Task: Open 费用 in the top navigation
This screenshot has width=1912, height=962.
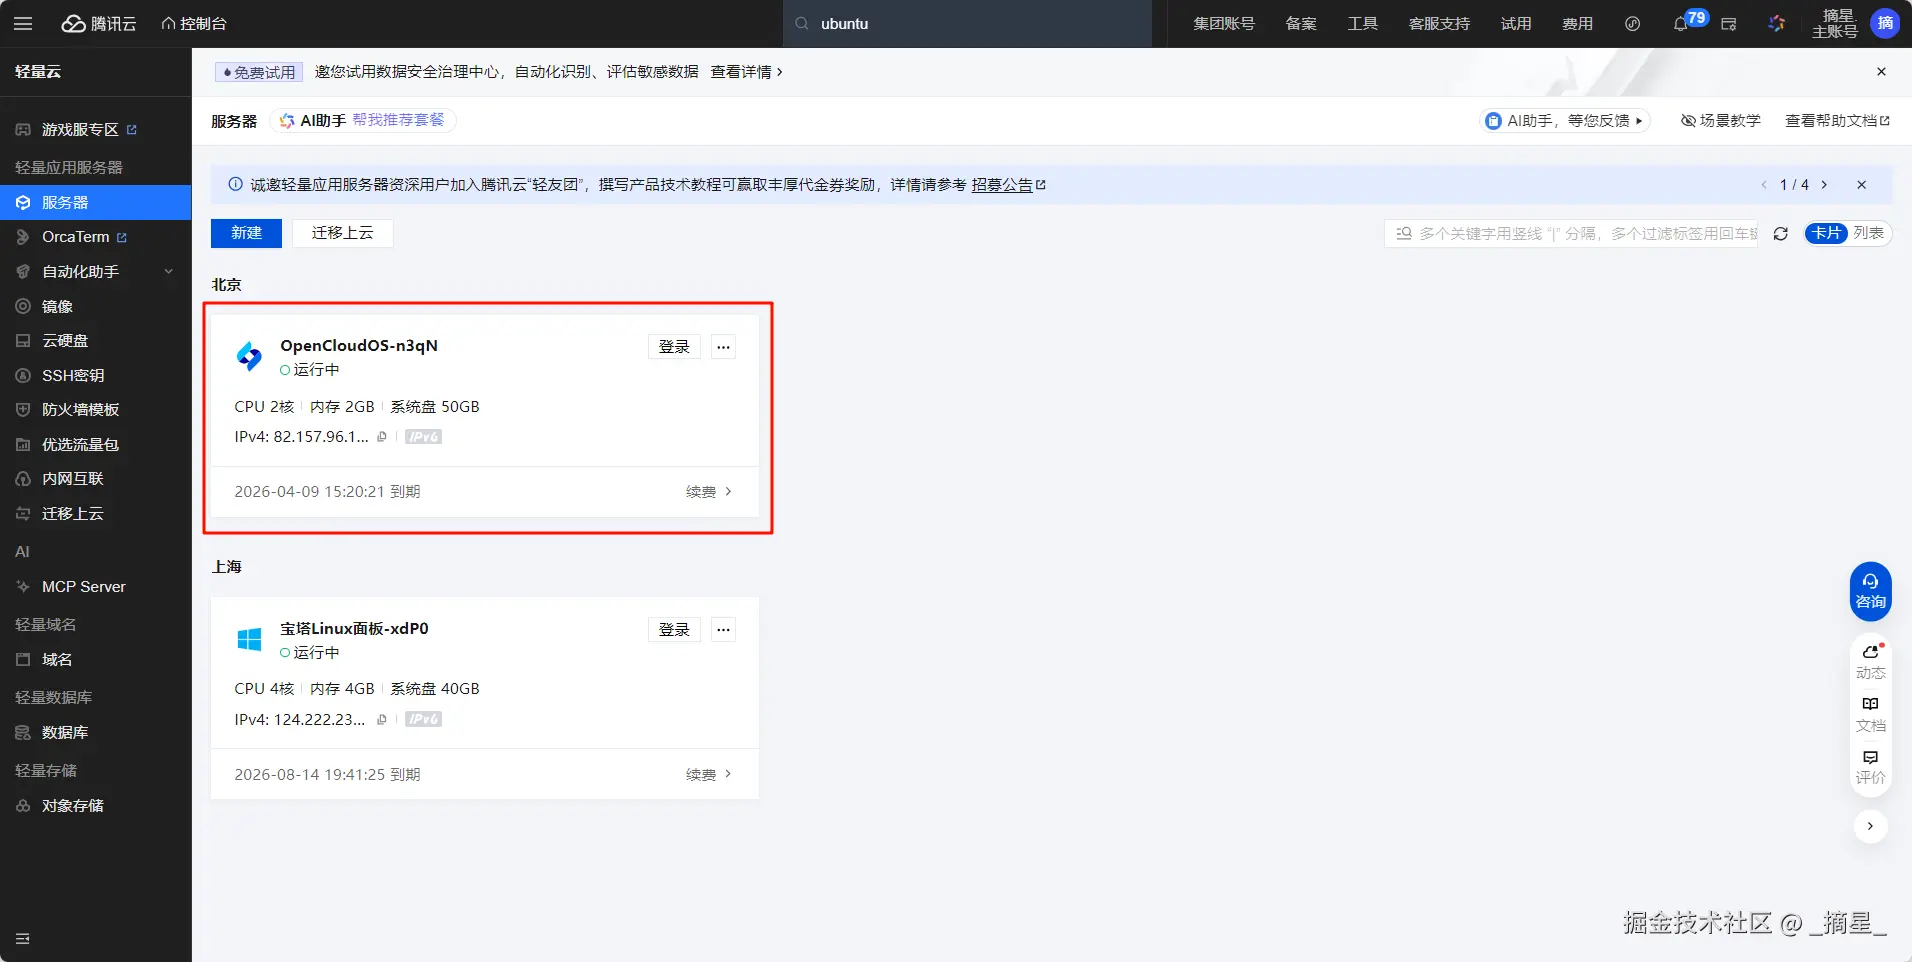Action: pos(1578,24)
